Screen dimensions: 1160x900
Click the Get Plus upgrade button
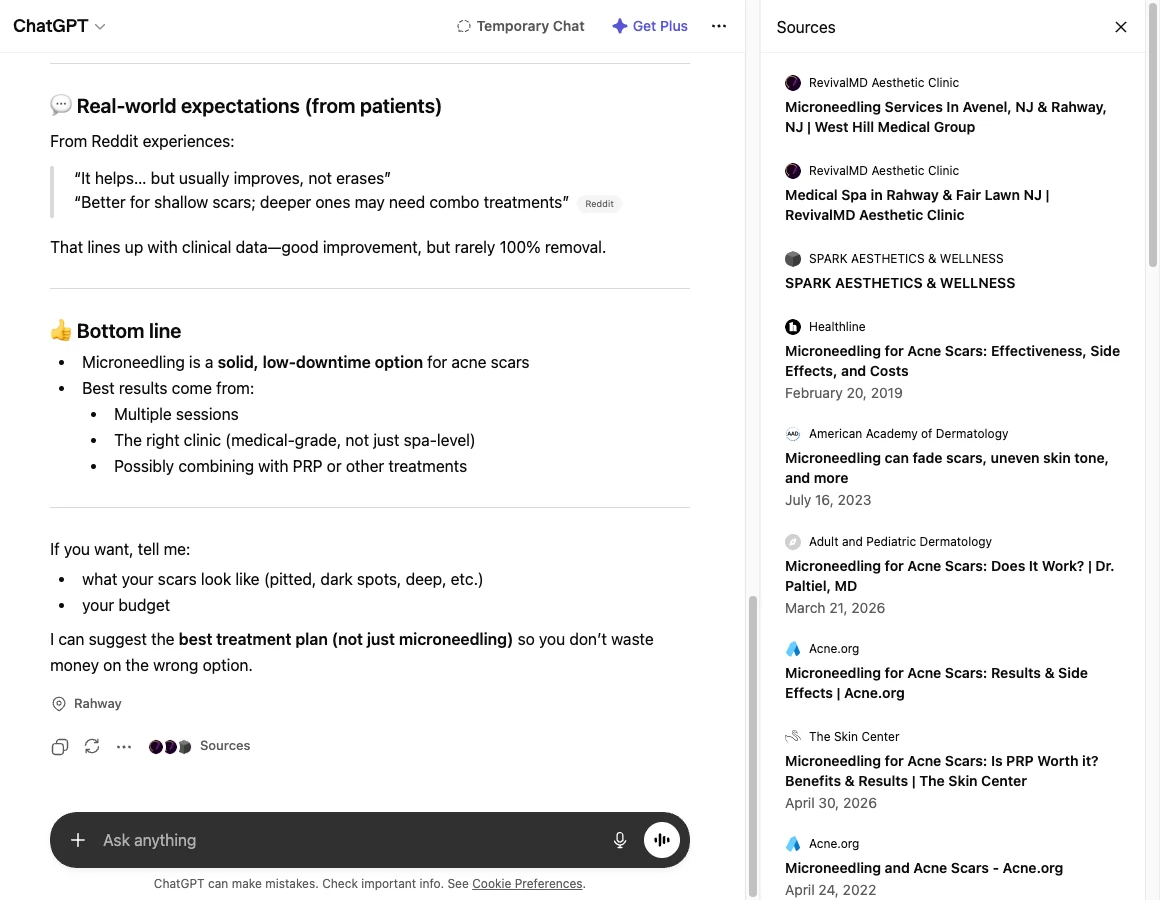(x=650, y=26)
